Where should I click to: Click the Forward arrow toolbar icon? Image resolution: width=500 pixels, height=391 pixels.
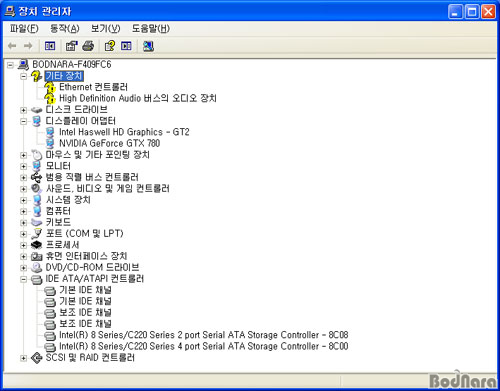tap(28, 46)
